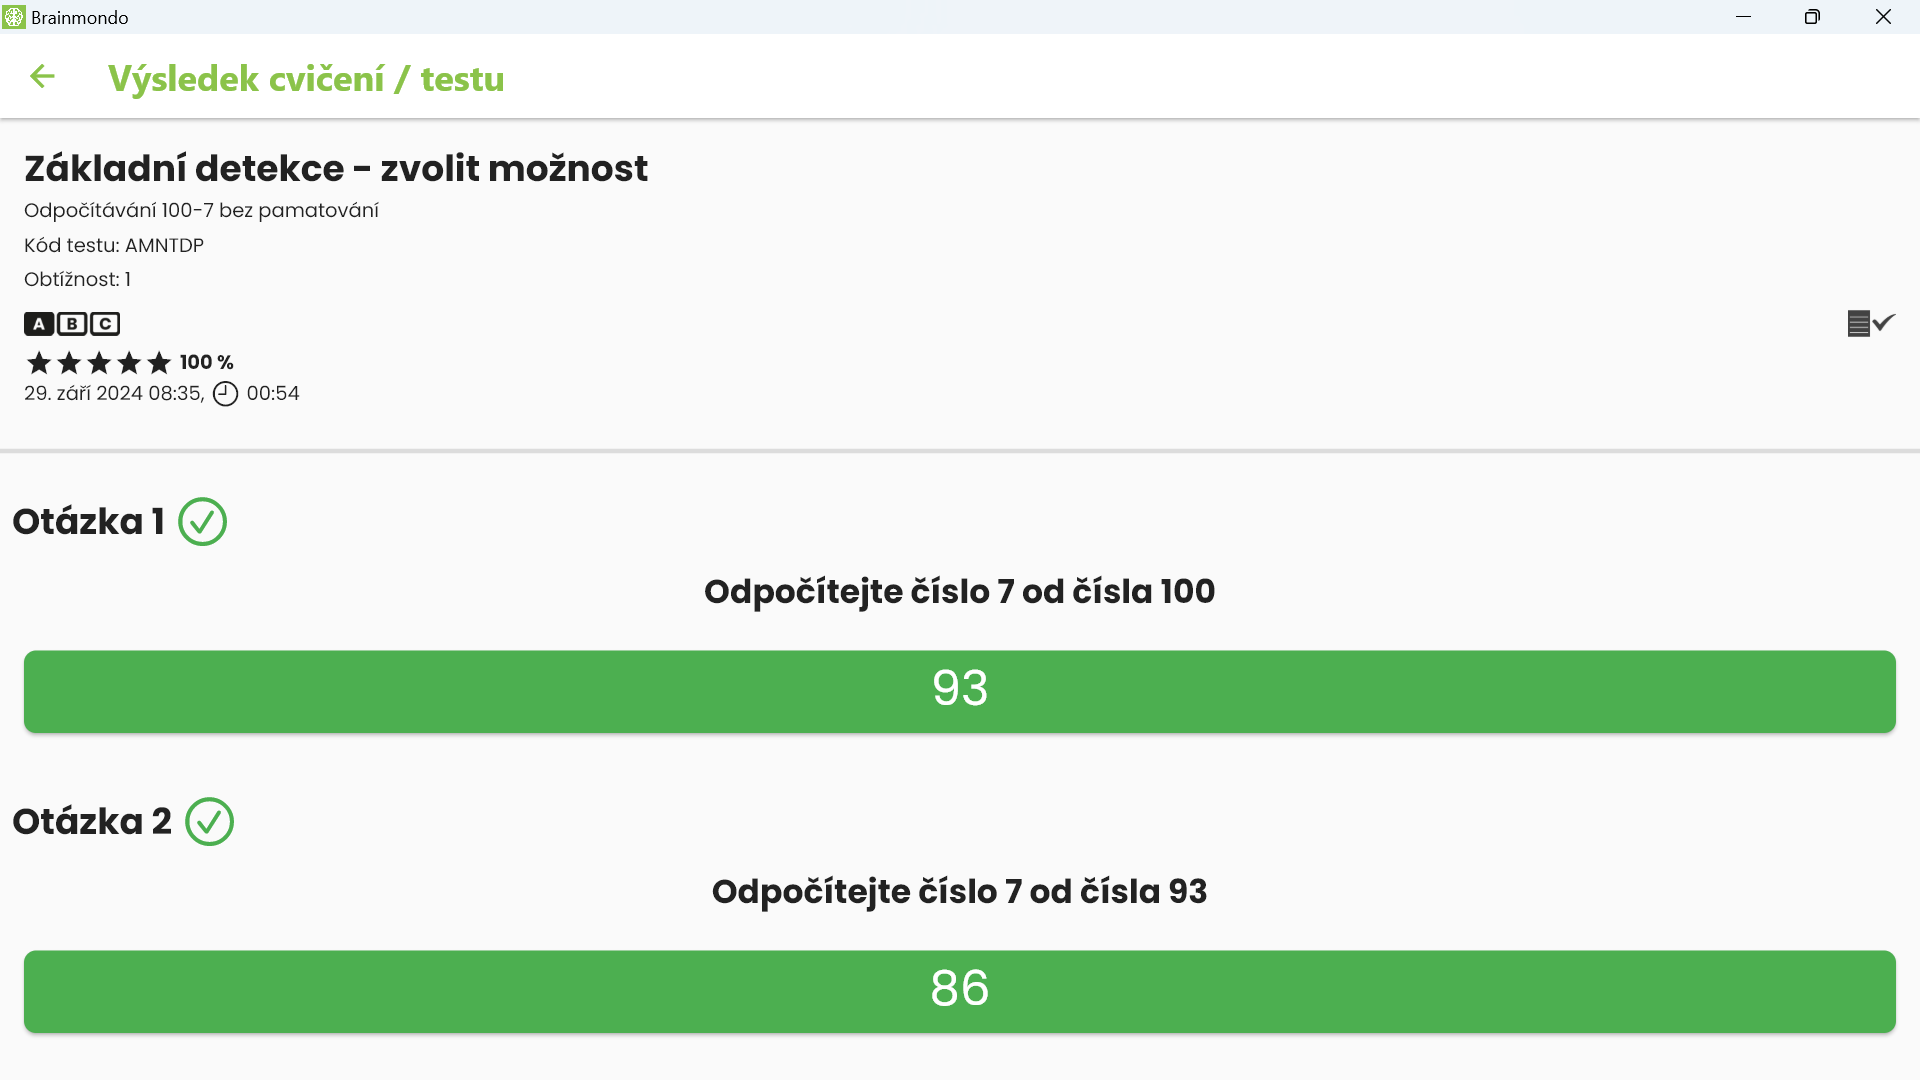The height and width of the screenshot is (1080, 1920).
Task: Click the test code AMNTDP line
Action: [114, 245]
